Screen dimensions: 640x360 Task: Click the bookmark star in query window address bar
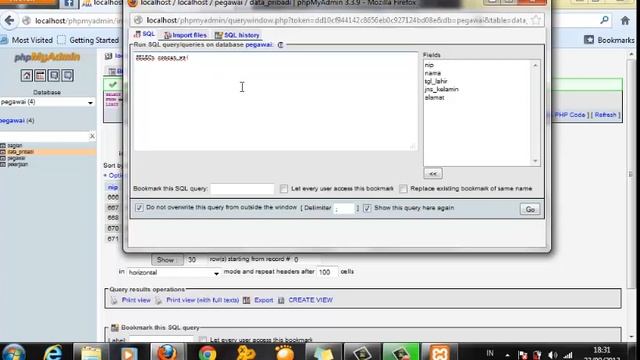536,20
